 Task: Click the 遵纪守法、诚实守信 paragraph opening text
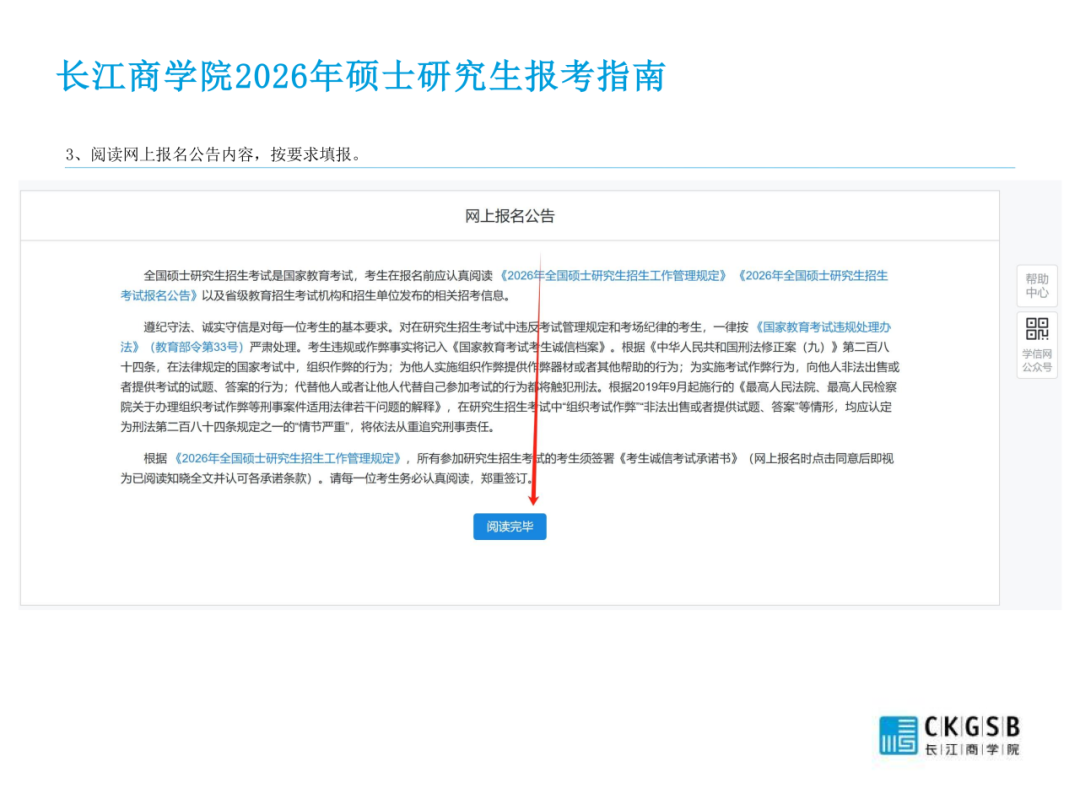tap(190, 327)
